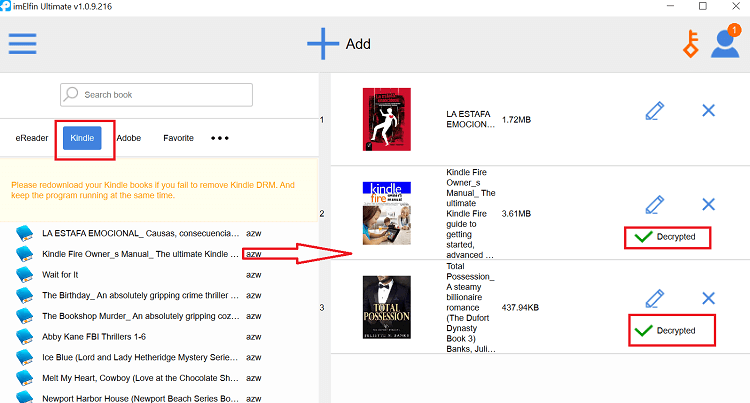750x403 pixels.
Task: Select 'The Bookshop Murder_' book row
Action: coord(140,316)
